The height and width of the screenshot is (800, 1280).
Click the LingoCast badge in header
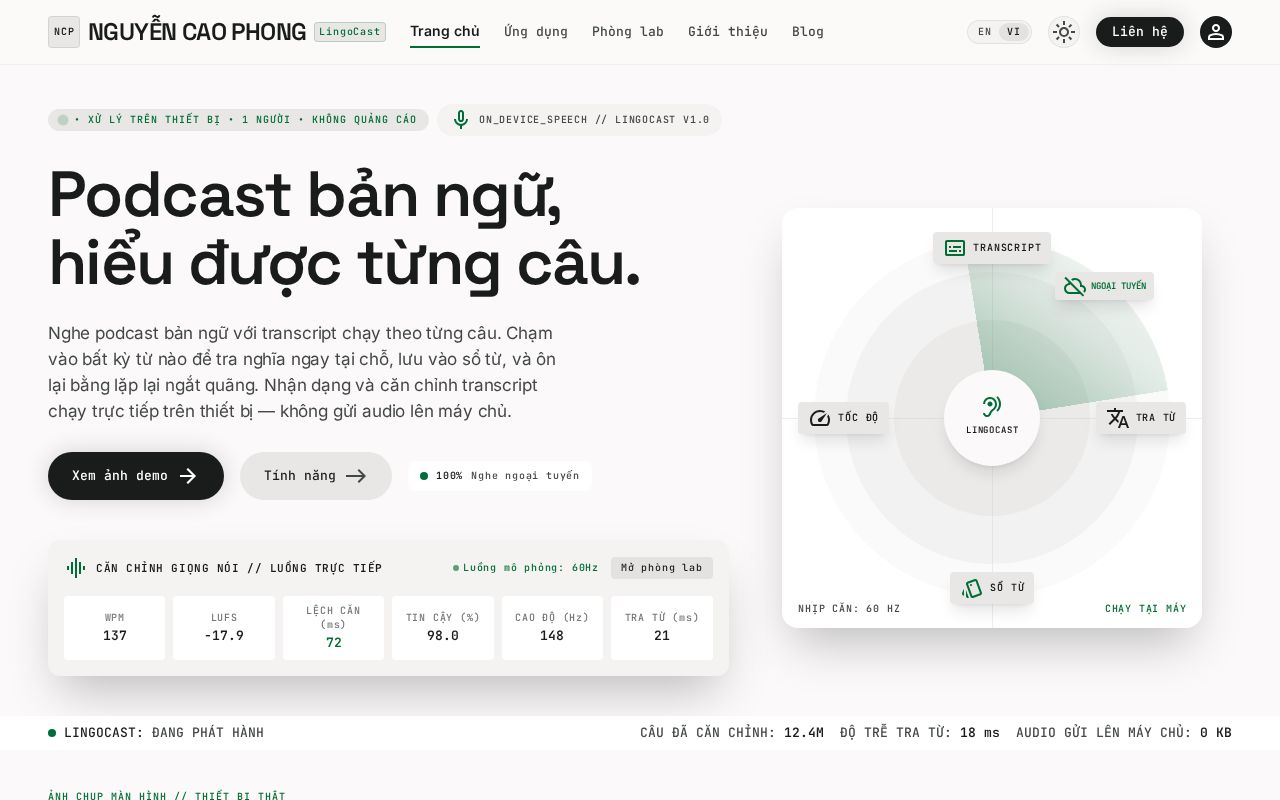tap(350, 32)
